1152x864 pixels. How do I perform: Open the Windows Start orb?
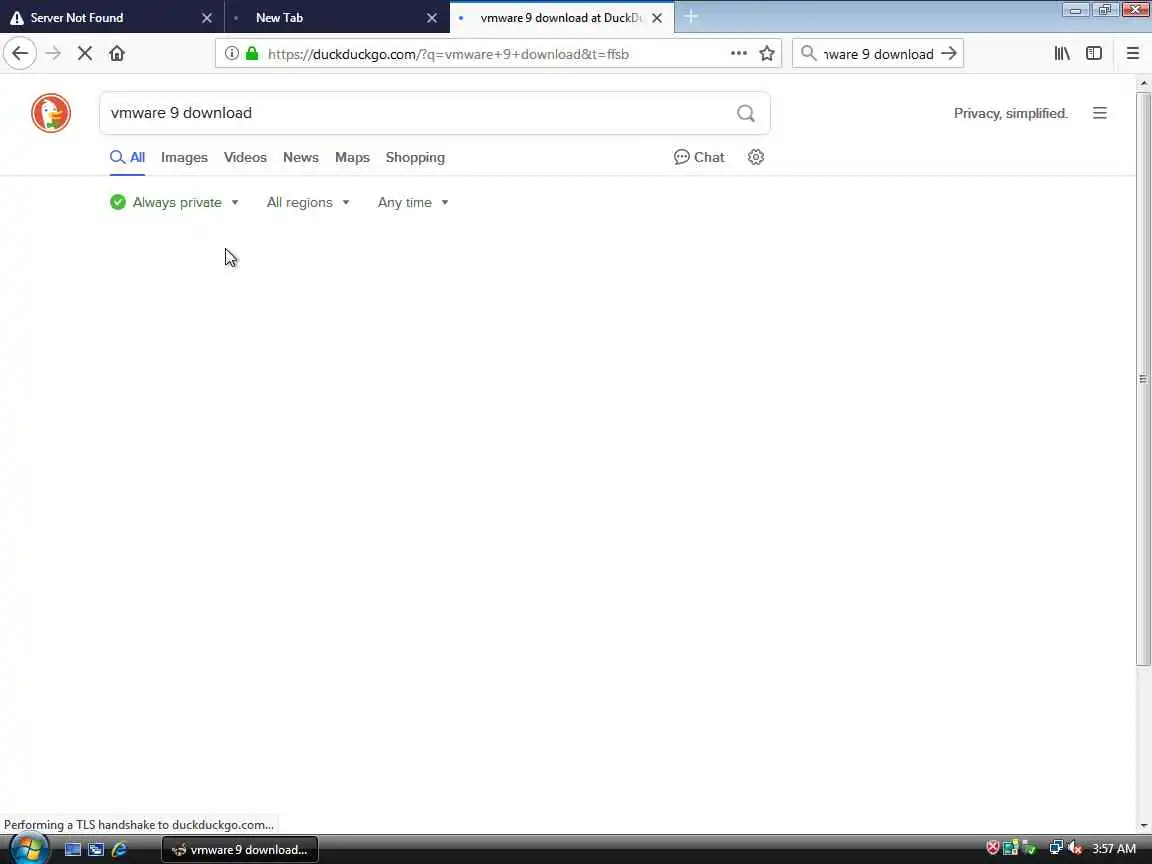[x=29, y=849]
